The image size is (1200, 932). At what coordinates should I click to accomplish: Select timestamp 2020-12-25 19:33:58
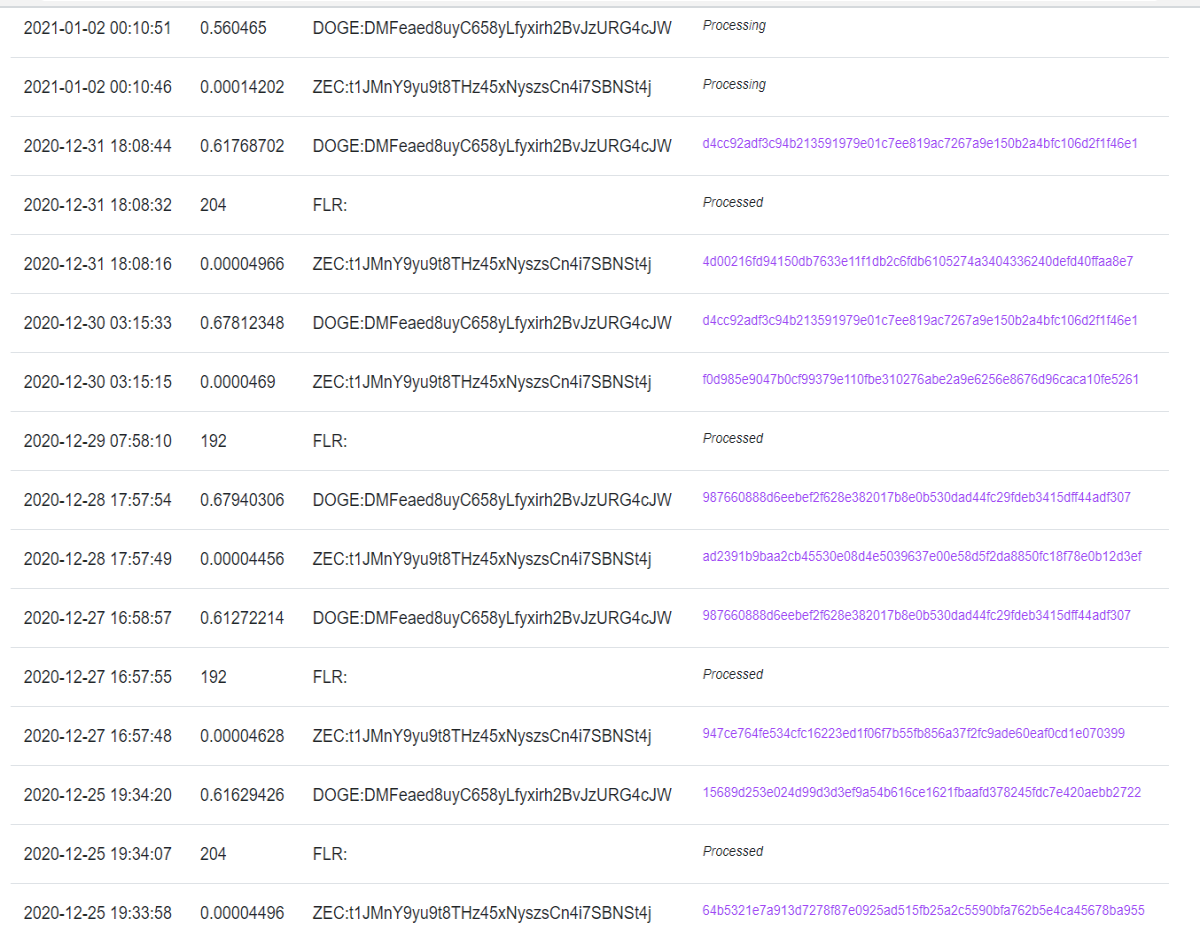click(98, 913)
